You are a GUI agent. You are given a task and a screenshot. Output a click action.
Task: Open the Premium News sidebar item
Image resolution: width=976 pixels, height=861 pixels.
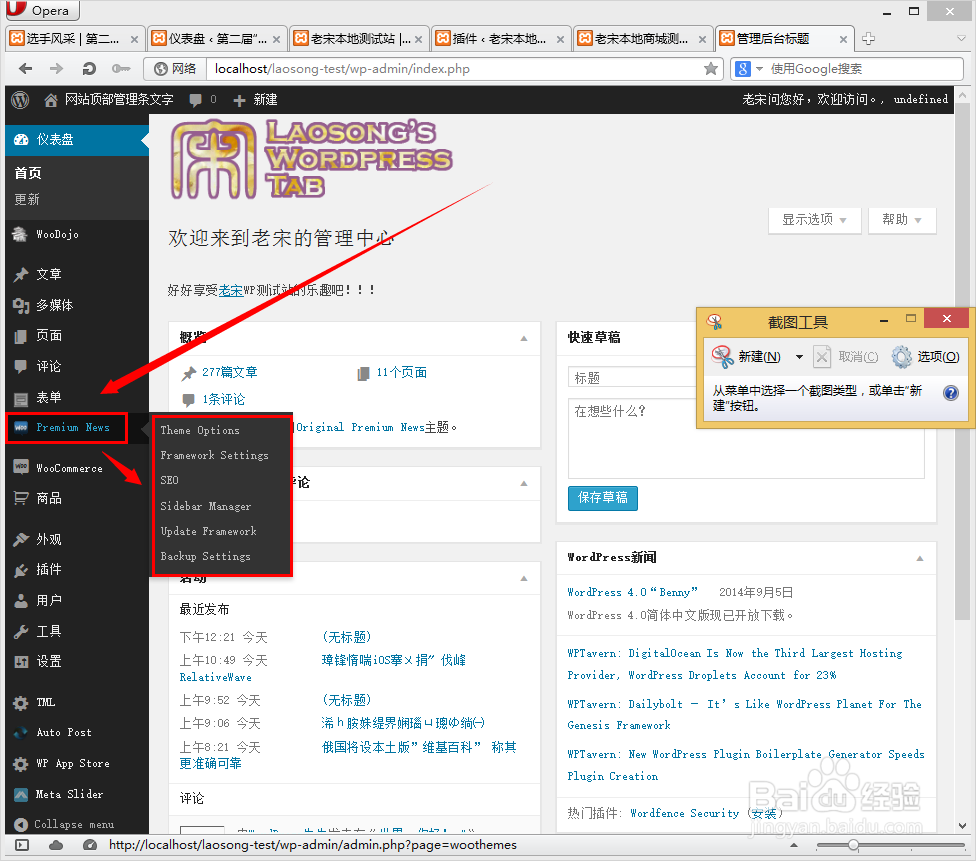67,428
